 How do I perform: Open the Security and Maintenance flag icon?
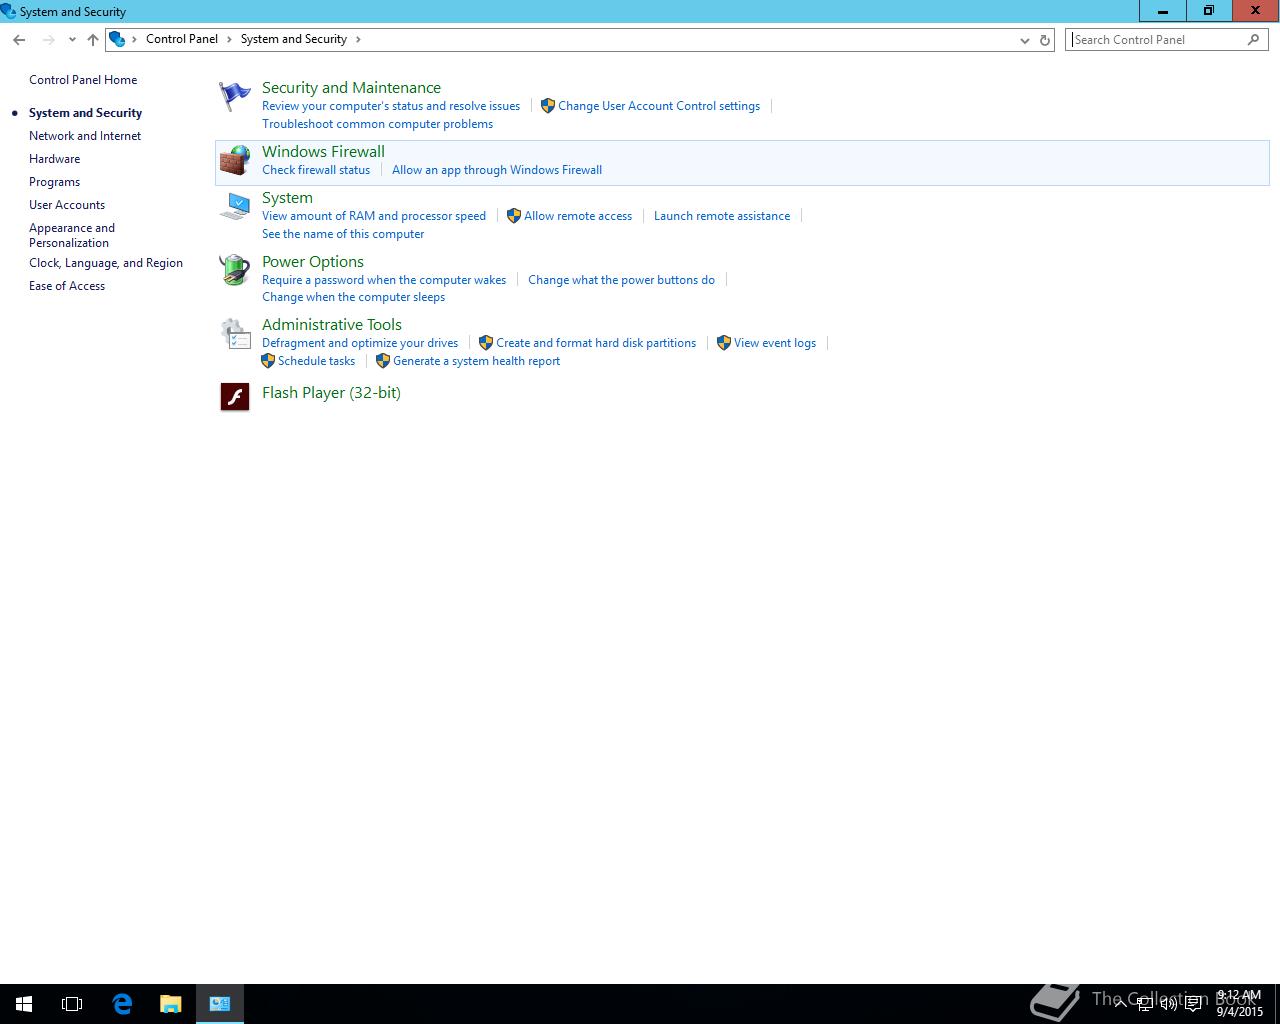click(235, 97)
